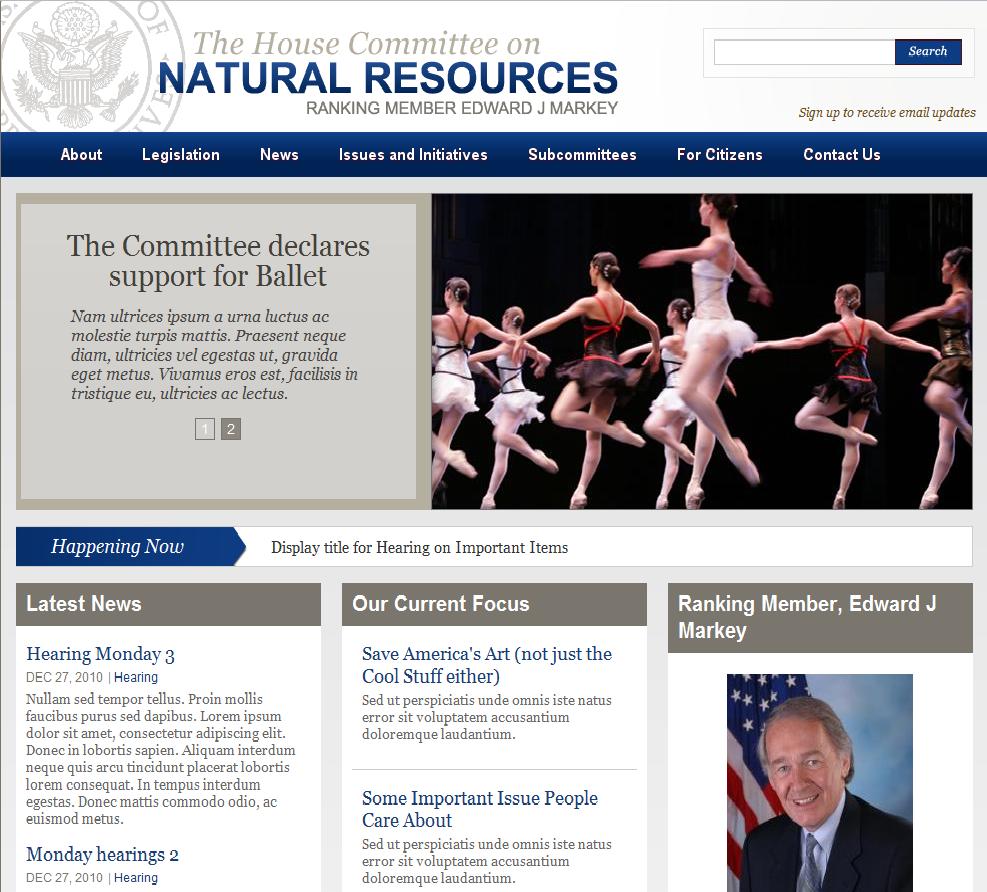The image size is (987, 892).
Task: Select Legislation in the navigation bar
Action: [x=181, y=155]
